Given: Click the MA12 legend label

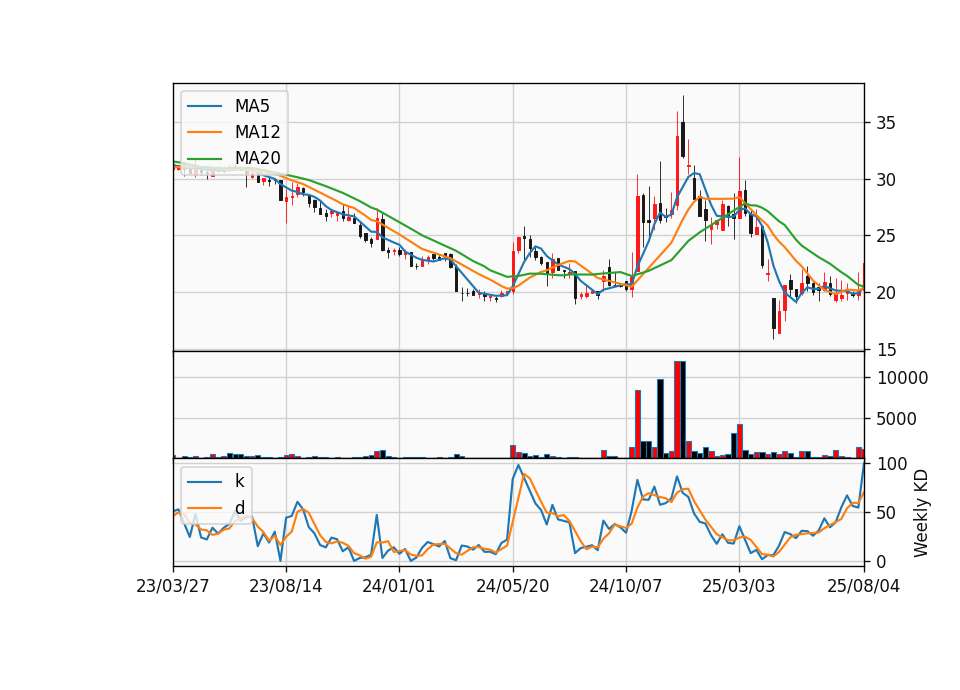Looking at the screenshot, I should click(257, 132).
